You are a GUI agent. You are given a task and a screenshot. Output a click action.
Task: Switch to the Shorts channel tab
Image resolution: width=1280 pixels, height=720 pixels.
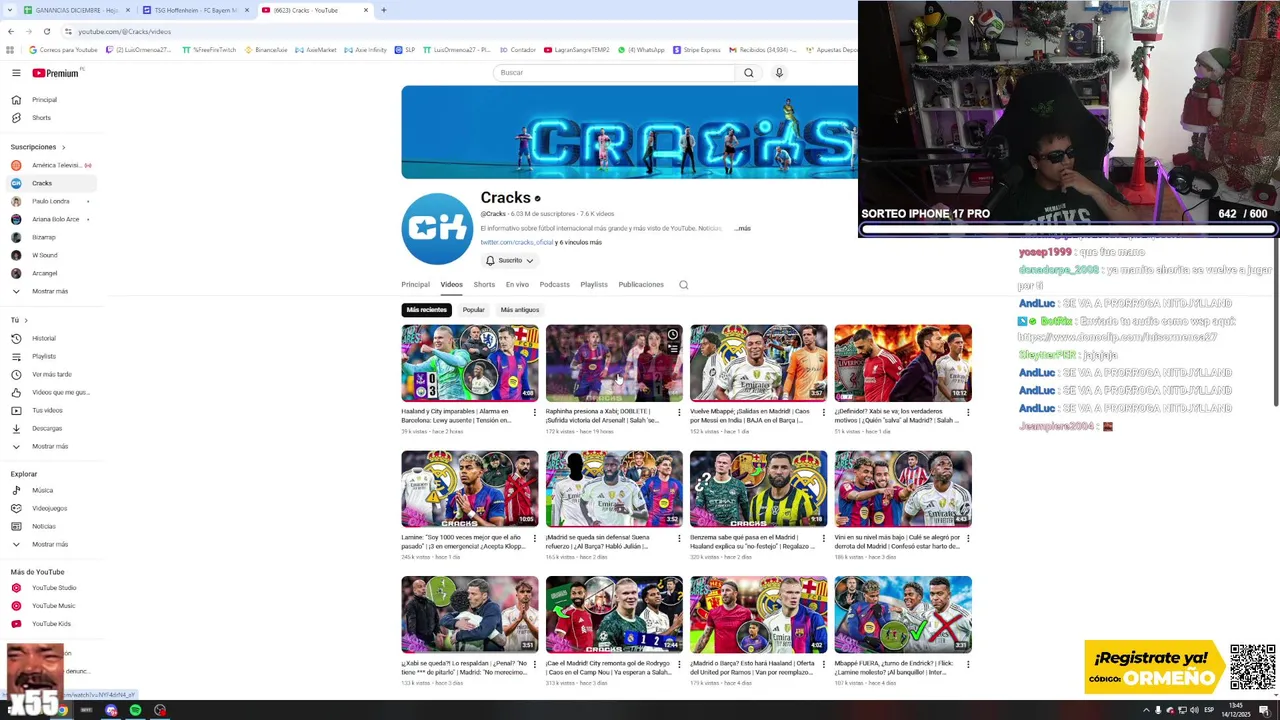point(484,285)
